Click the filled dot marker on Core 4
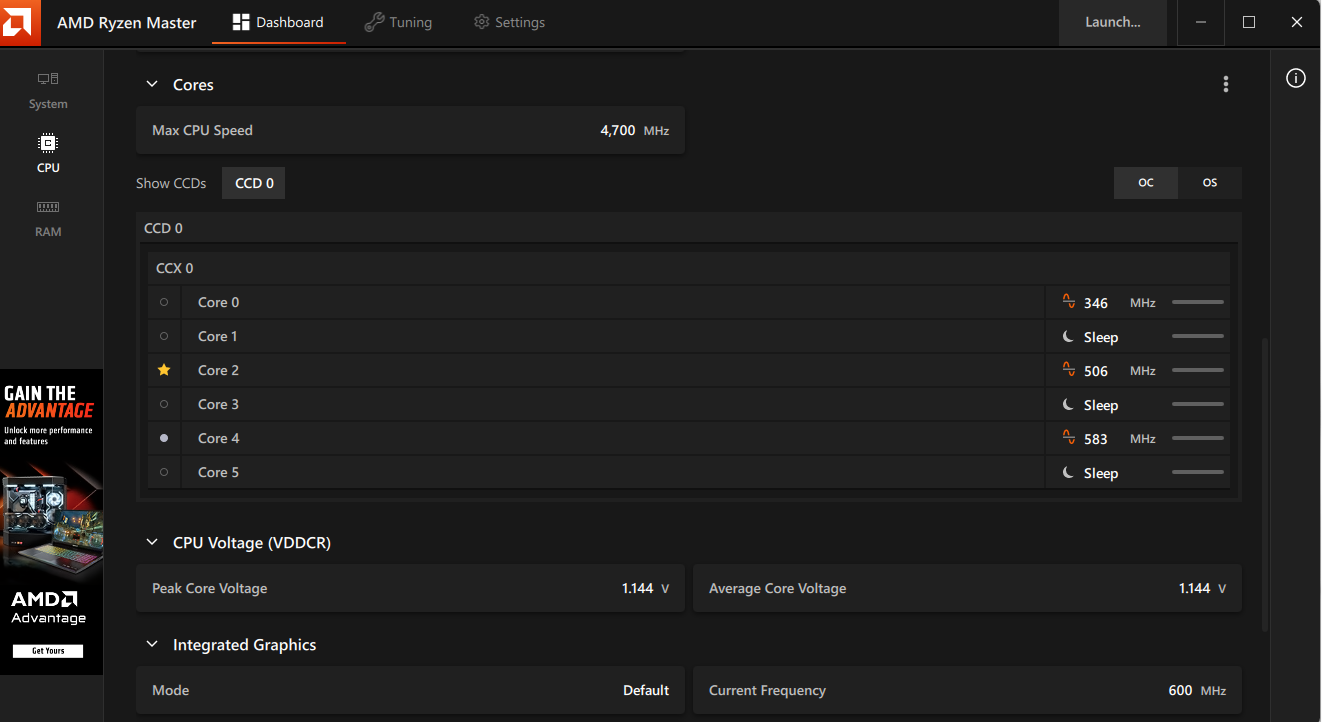 coord(164,438)
